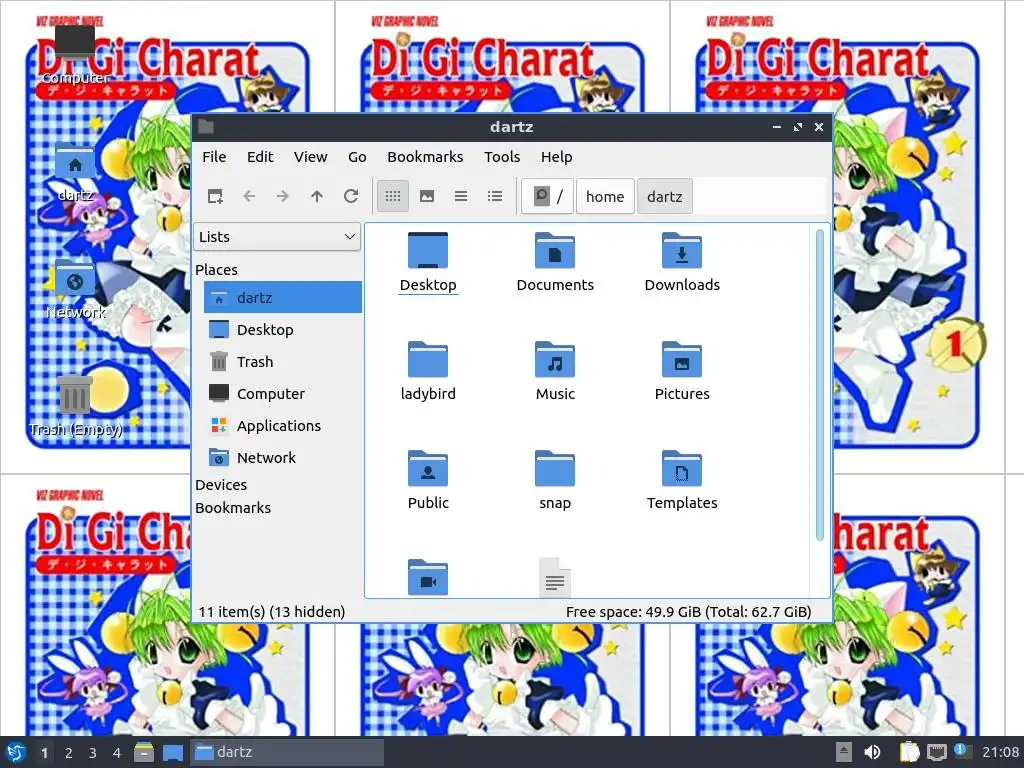This screenshot has height=768, width=1024.
Task: Open the Edit menu
Action: coord(260,157)
